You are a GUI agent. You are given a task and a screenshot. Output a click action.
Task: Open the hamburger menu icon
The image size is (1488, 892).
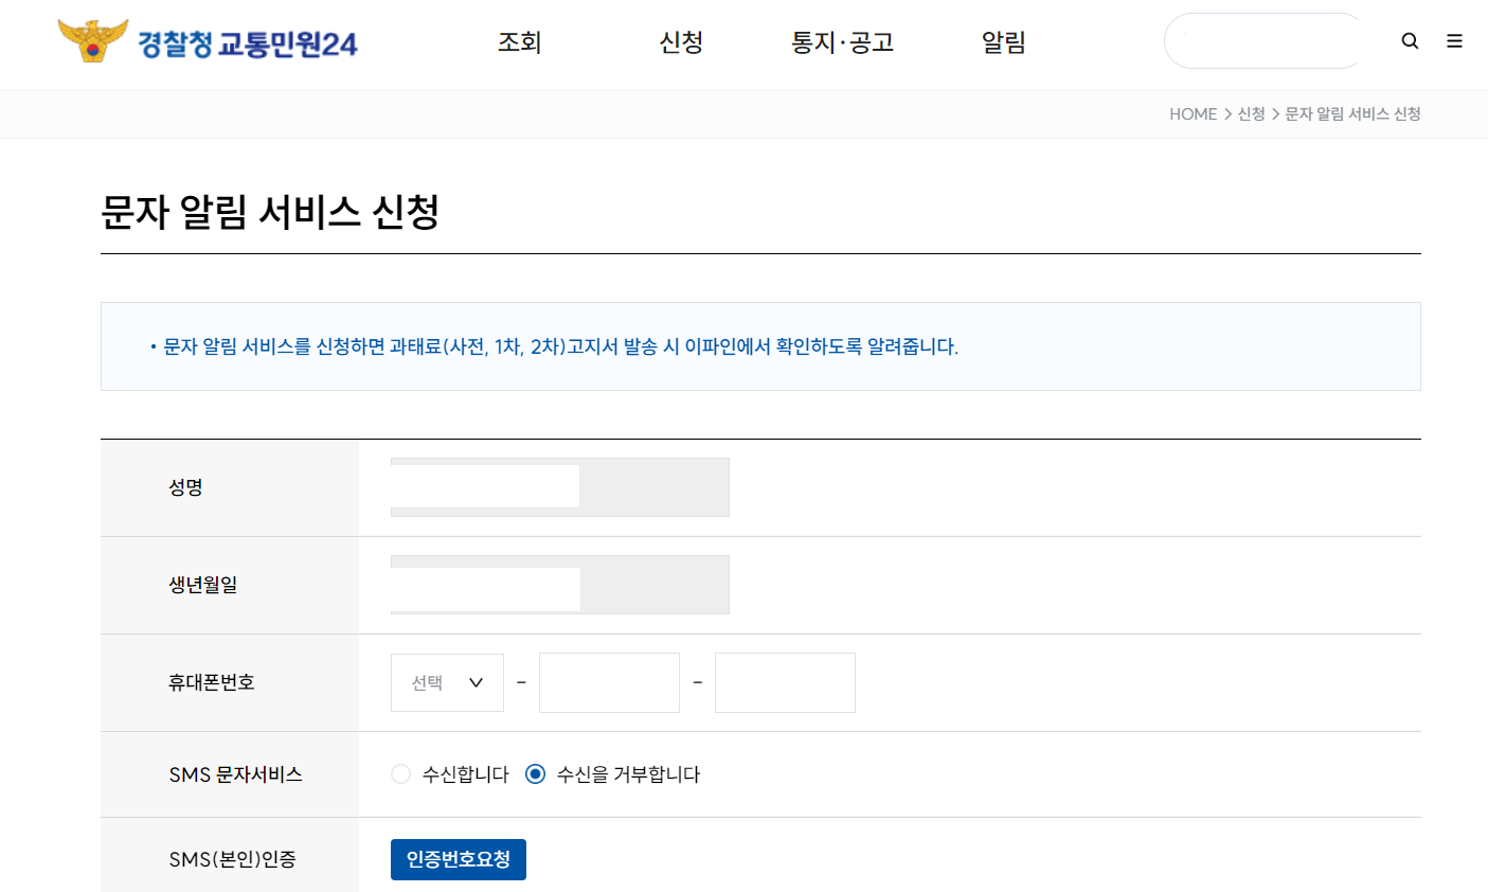[1455, 41]
